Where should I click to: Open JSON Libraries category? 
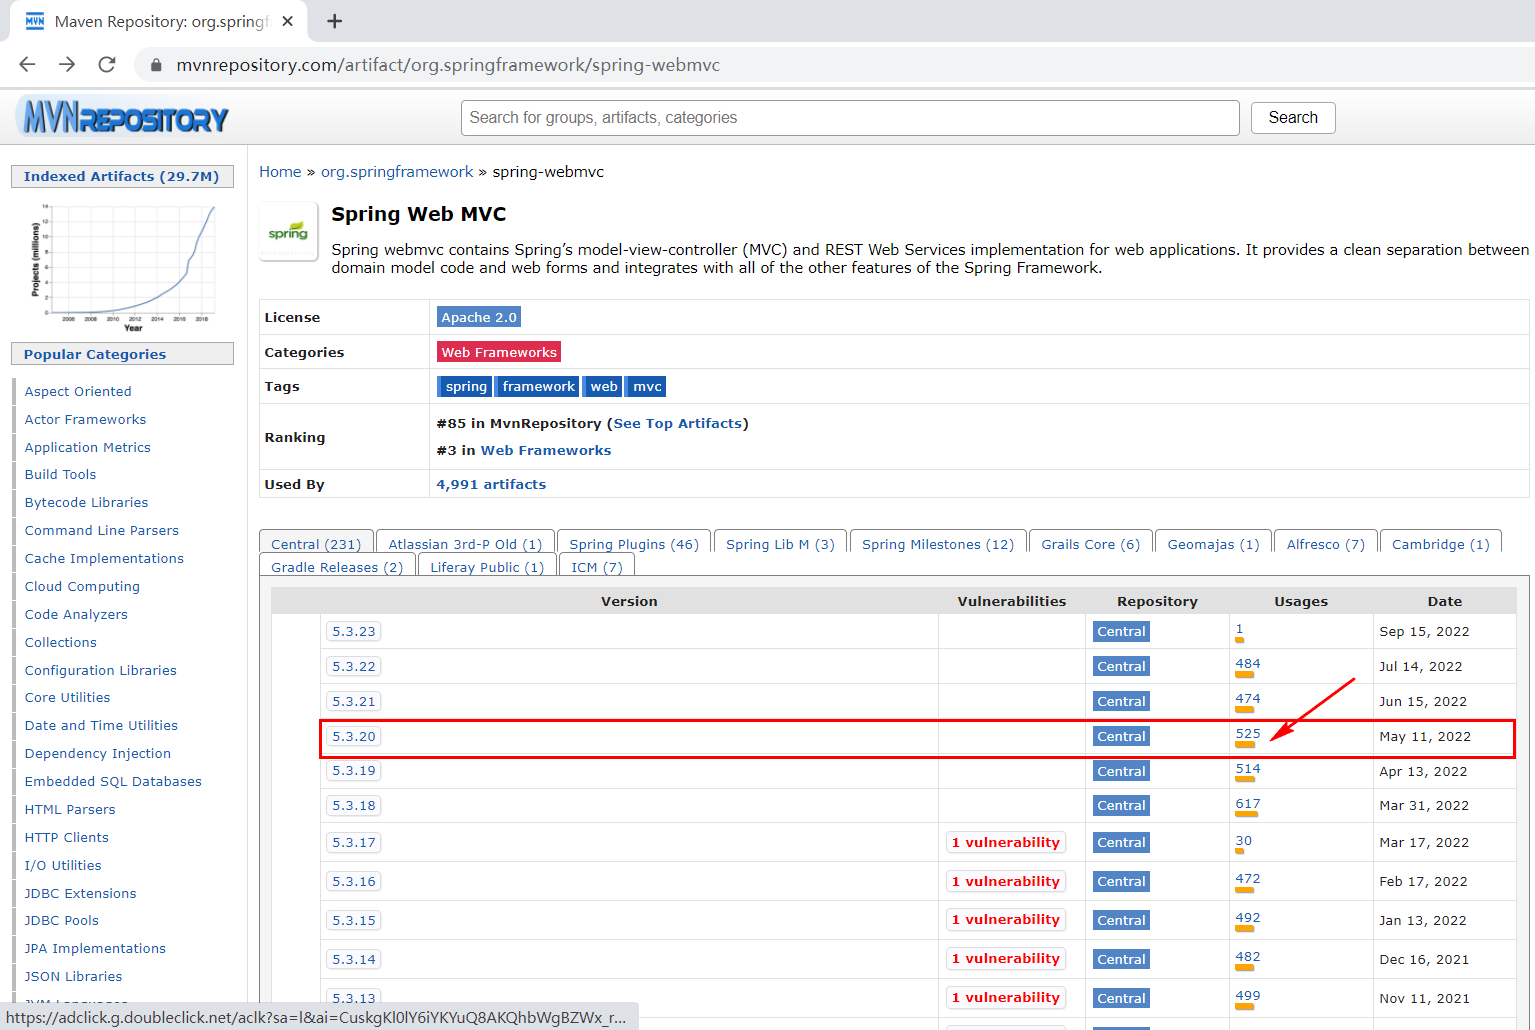[x=73, y=977]
